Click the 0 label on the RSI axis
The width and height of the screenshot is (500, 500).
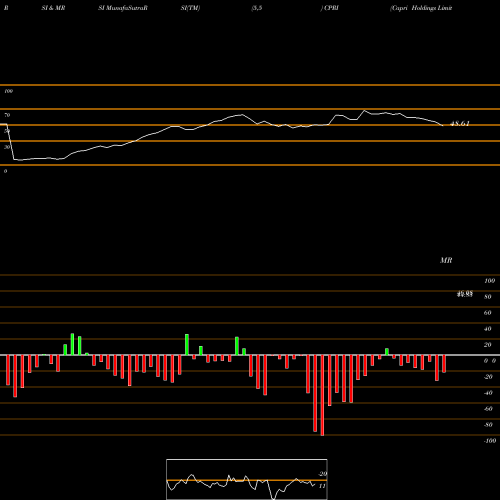tap(5, 171)
